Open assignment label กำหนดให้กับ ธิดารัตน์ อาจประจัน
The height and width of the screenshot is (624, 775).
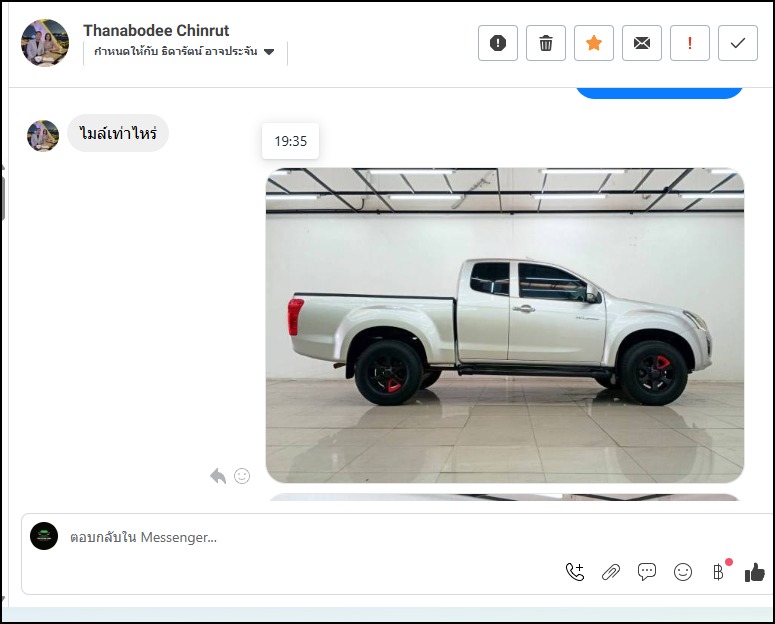tap(176, 51)
